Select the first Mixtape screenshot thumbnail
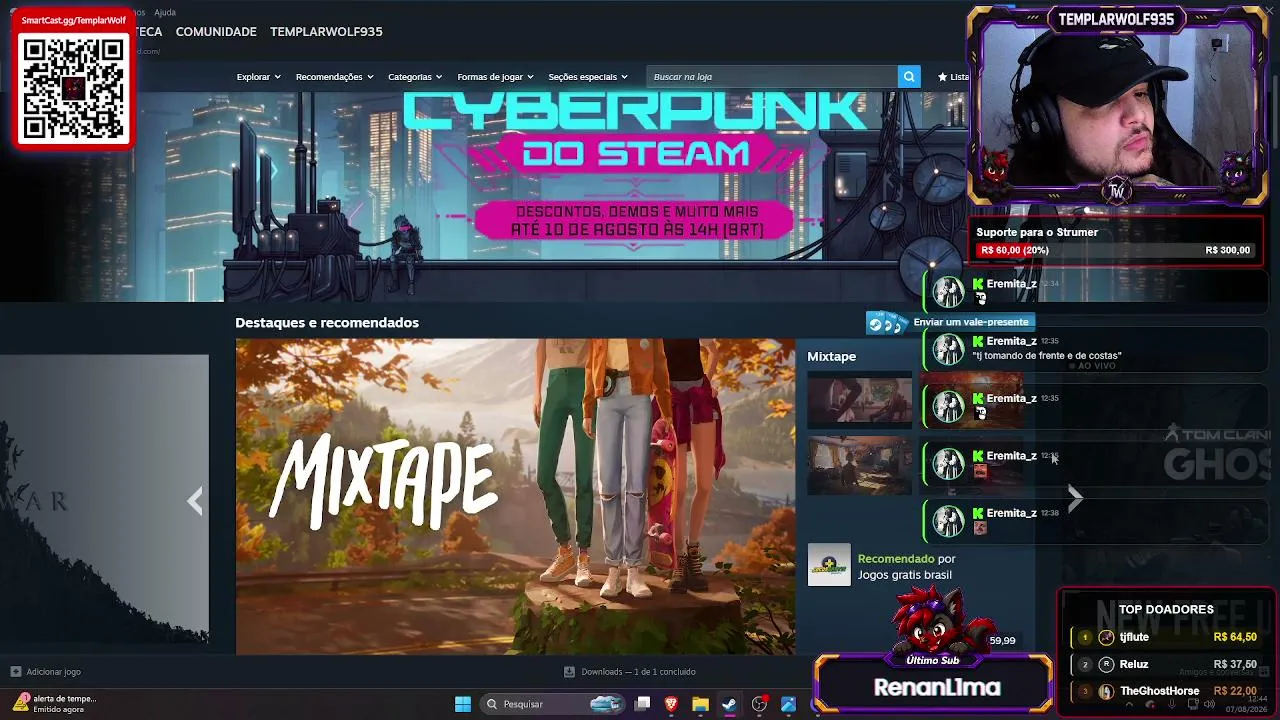The height and width of the screenshot is (720, 1280). pyautogui.click(x=860, y=400)
